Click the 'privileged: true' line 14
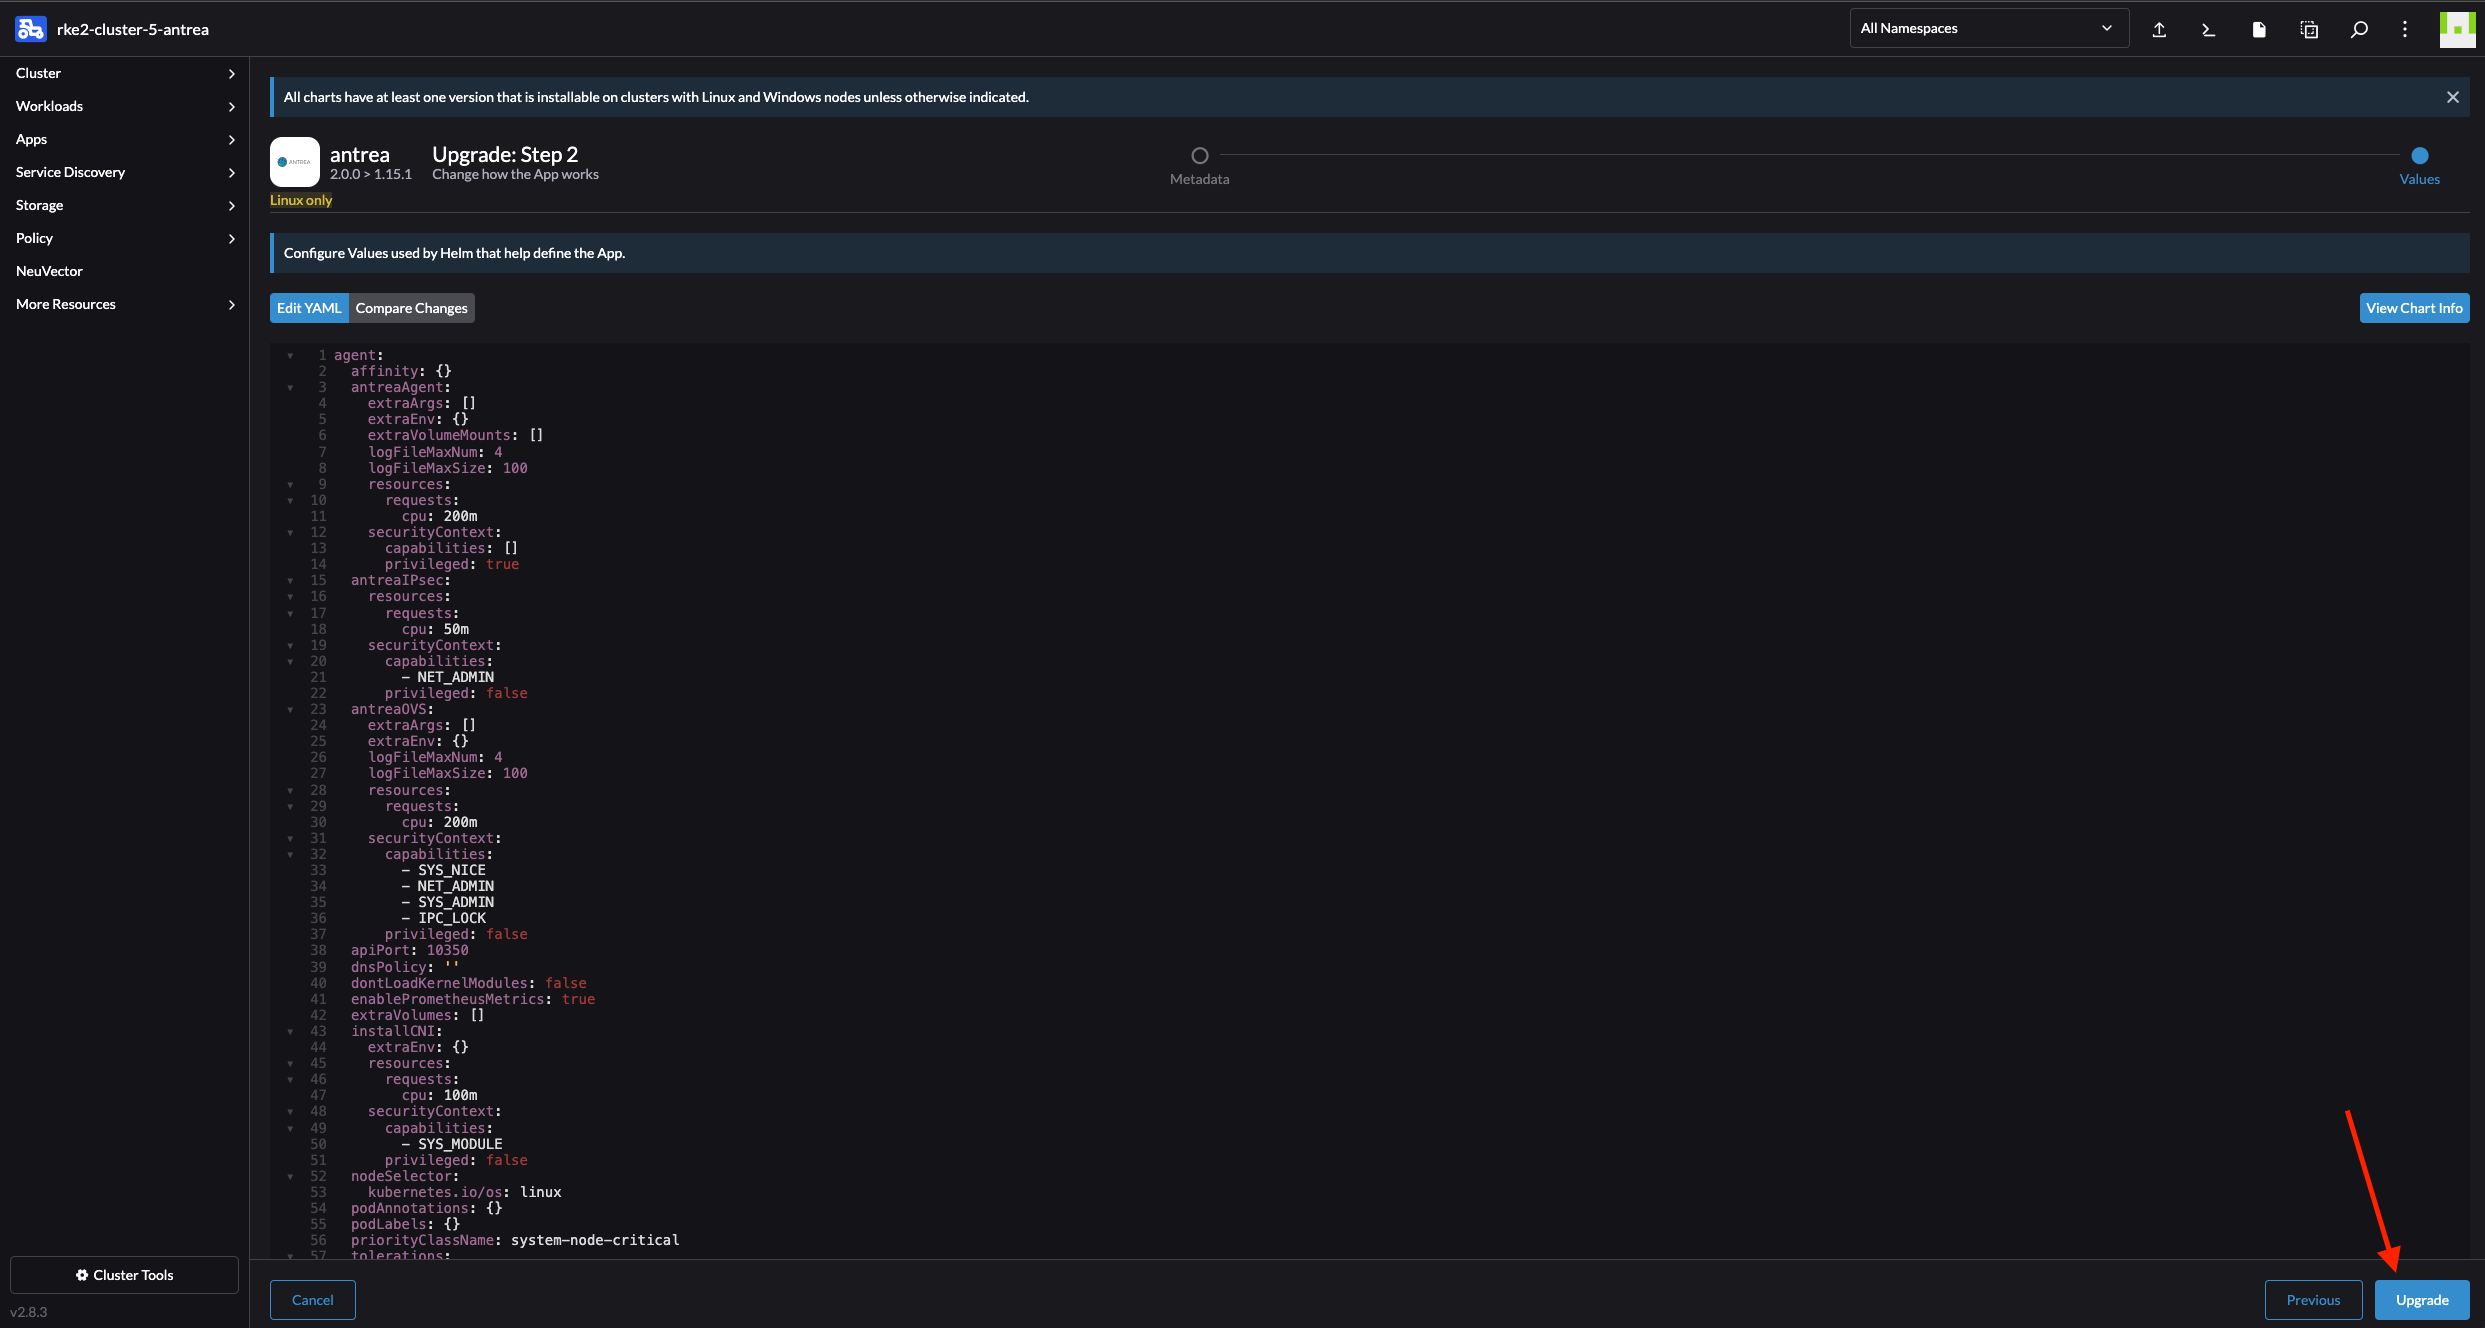The width and height of the screenshot is (2485, 1328). coord(452,564)
